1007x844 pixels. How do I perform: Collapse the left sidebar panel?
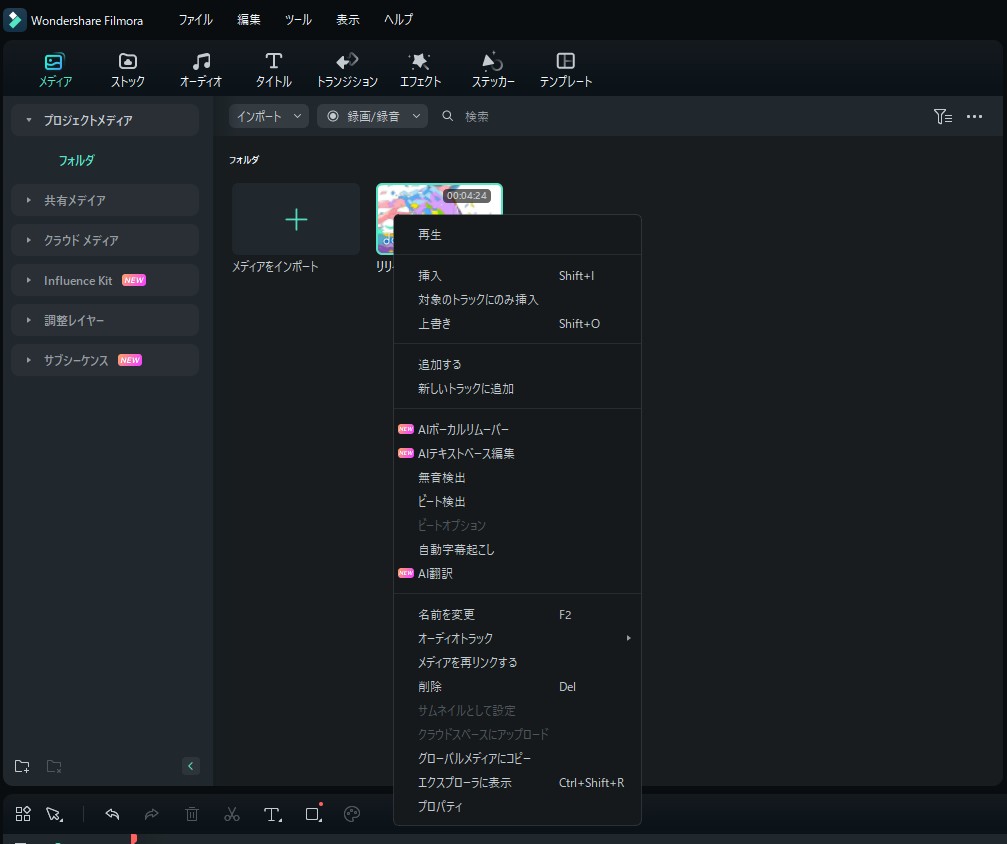tap(191, 766)
